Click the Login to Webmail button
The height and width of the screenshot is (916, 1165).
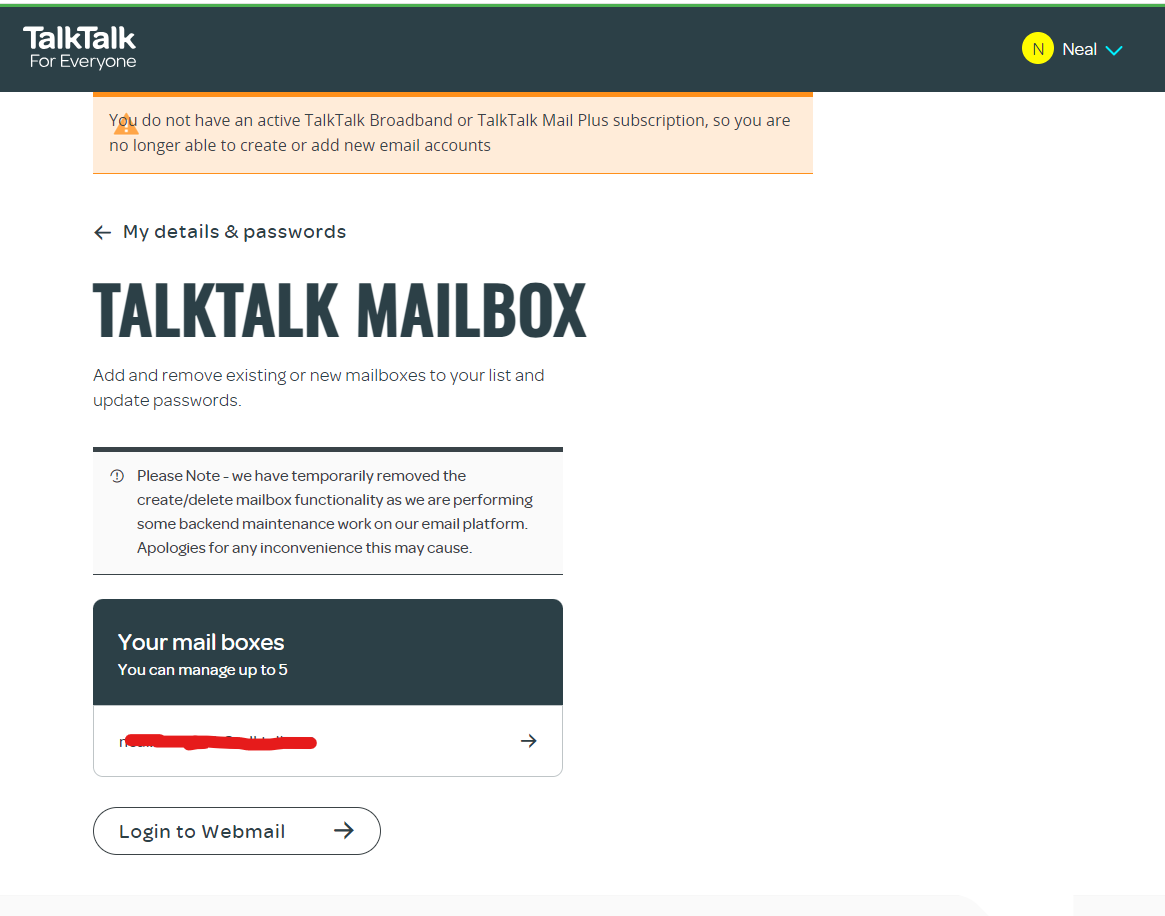[x=236, y=831]
